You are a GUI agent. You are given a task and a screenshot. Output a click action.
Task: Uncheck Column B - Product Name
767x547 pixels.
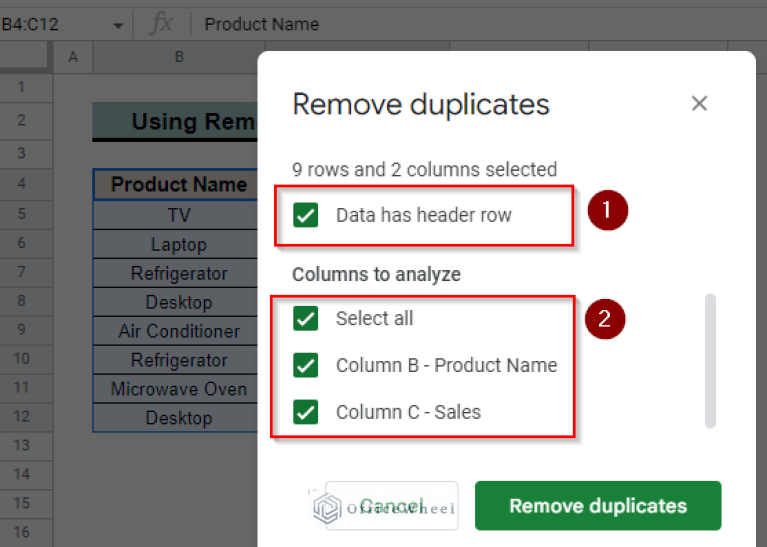click(306, 365)
